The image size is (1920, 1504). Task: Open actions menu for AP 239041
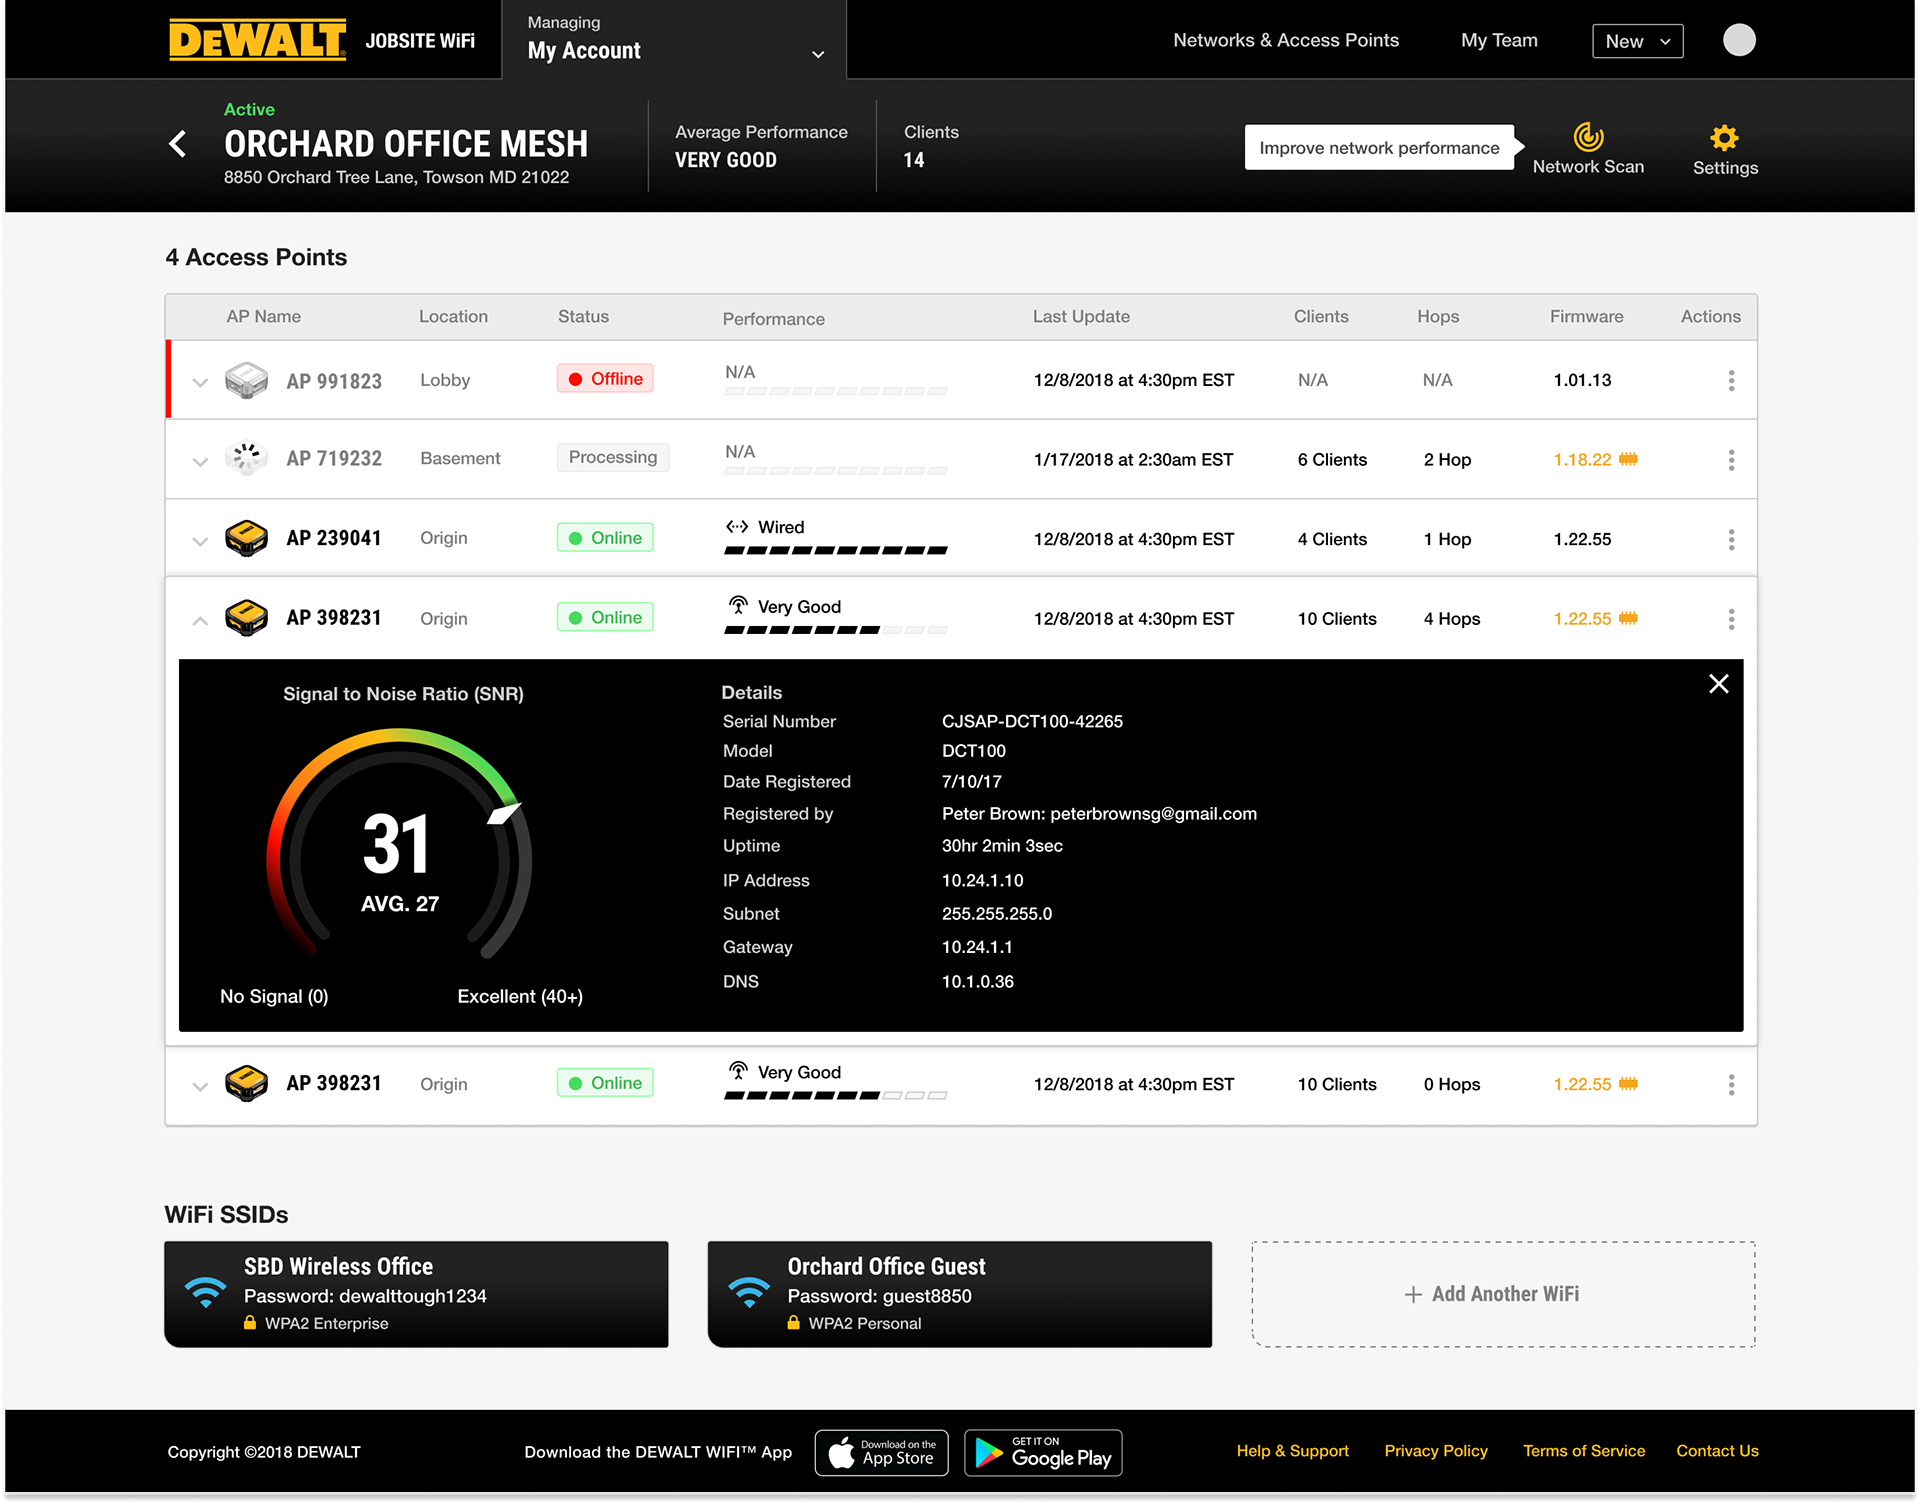[x=1731, y=539]
